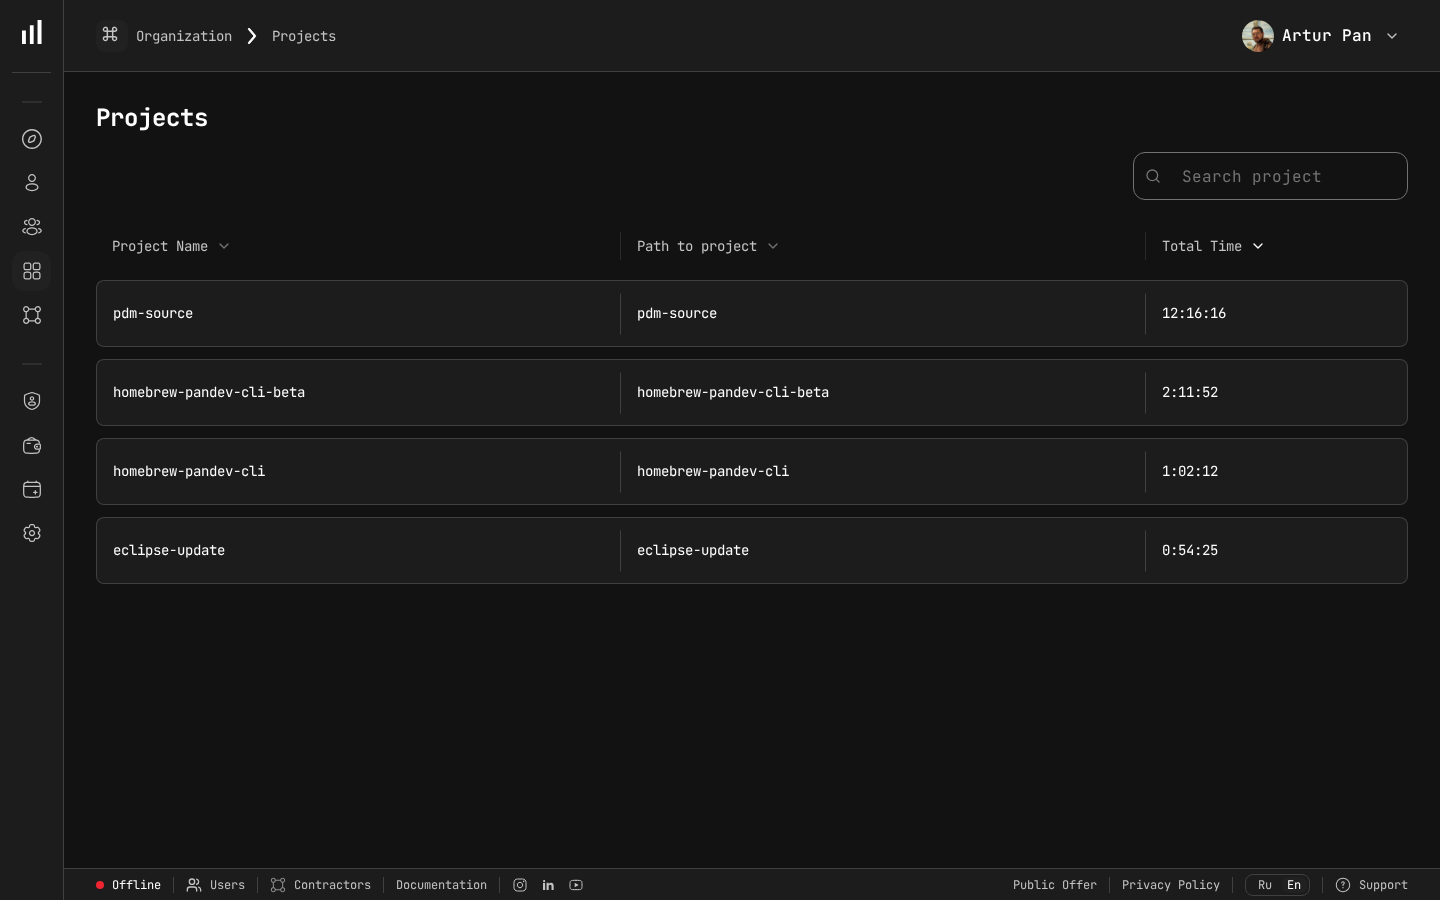The height and width of the screenshot is (900, 1440).
Task: Switch language to Ru
Action: [1264, 885]
